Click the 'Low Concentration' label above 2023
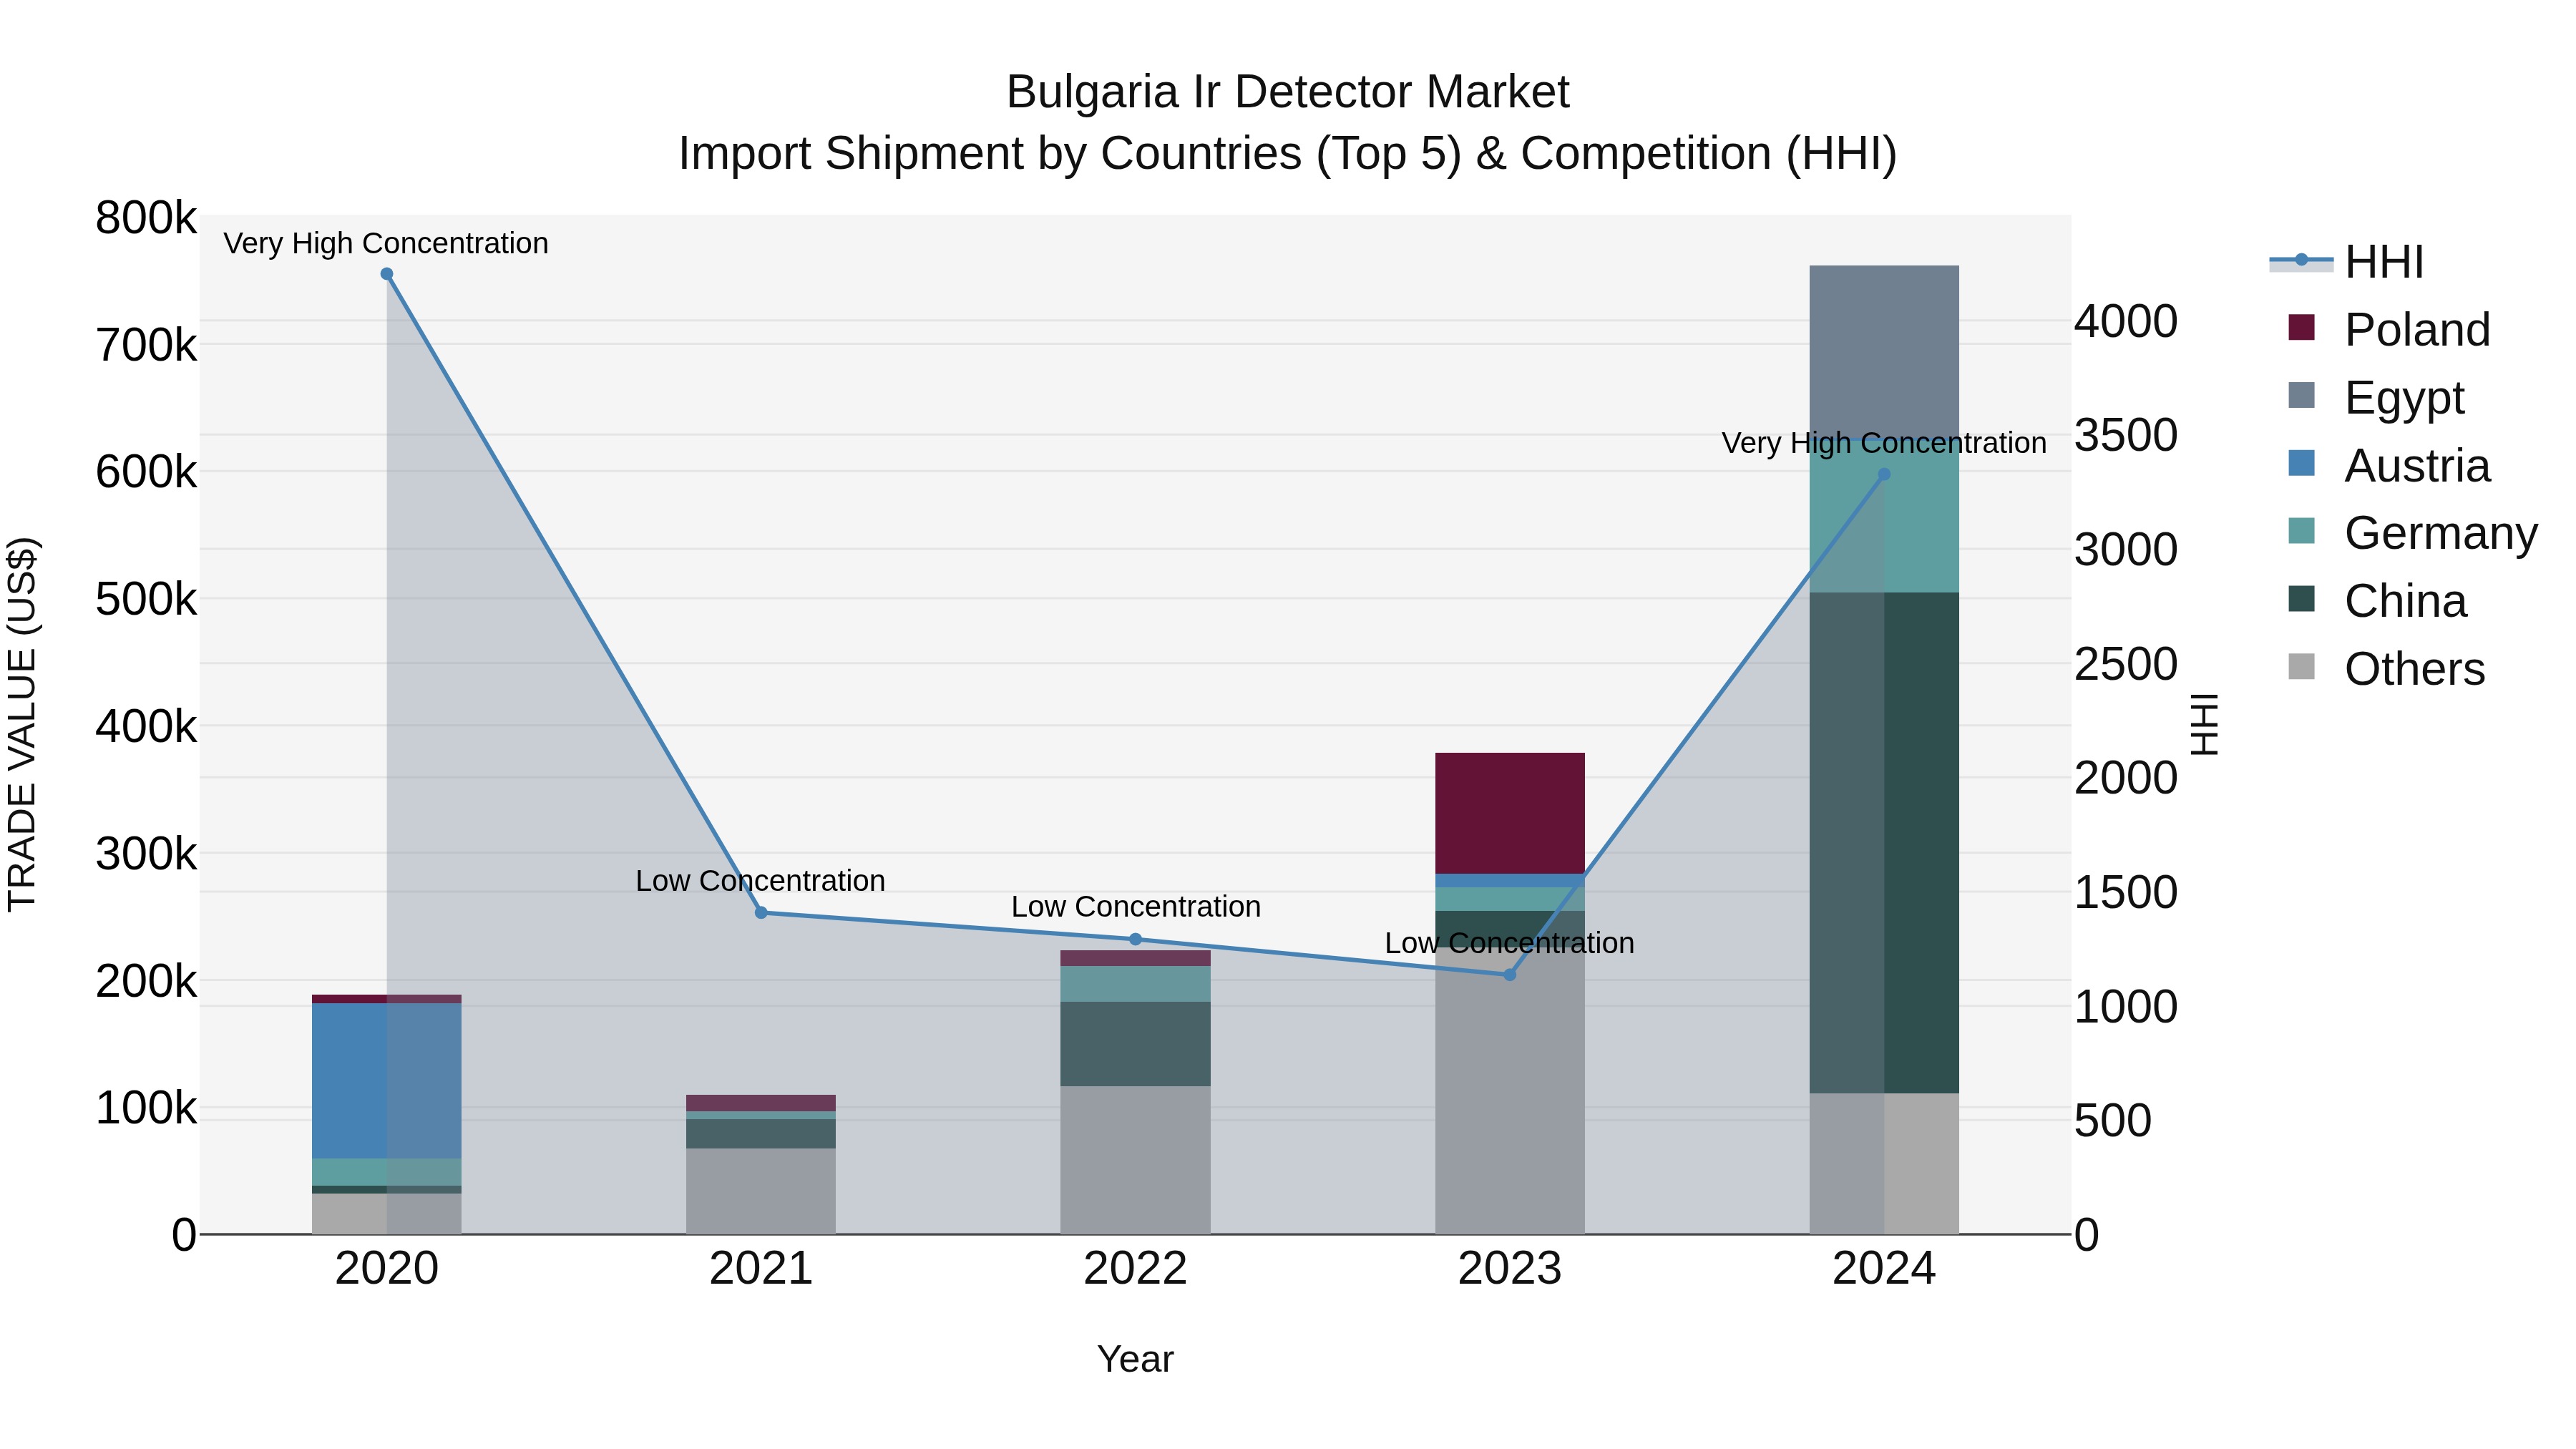 tap(1510, 943)
